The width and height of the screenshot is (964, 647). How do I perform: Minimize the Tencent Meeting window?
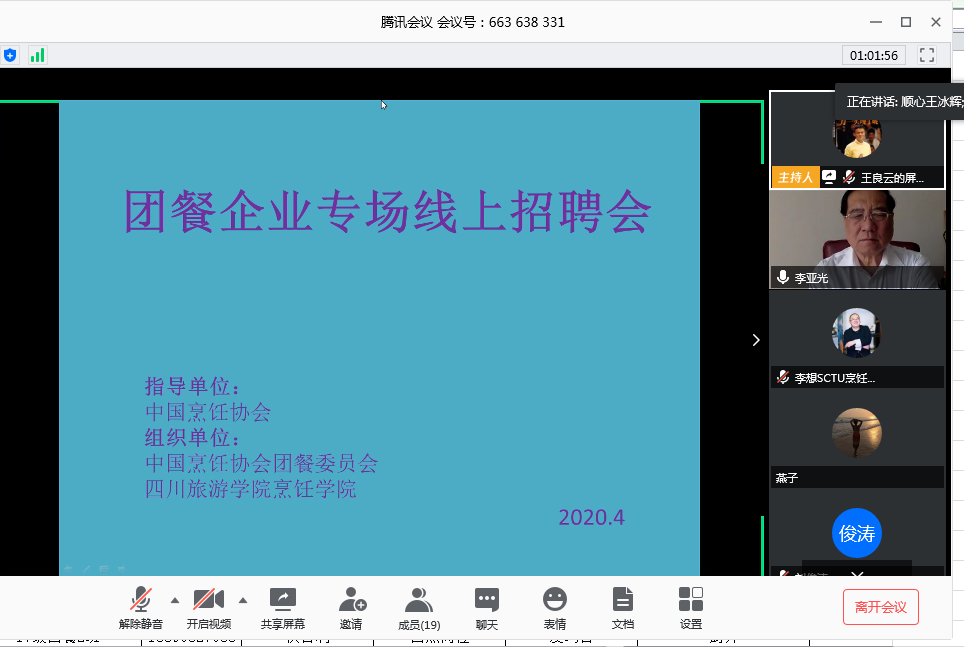(876, 22)
